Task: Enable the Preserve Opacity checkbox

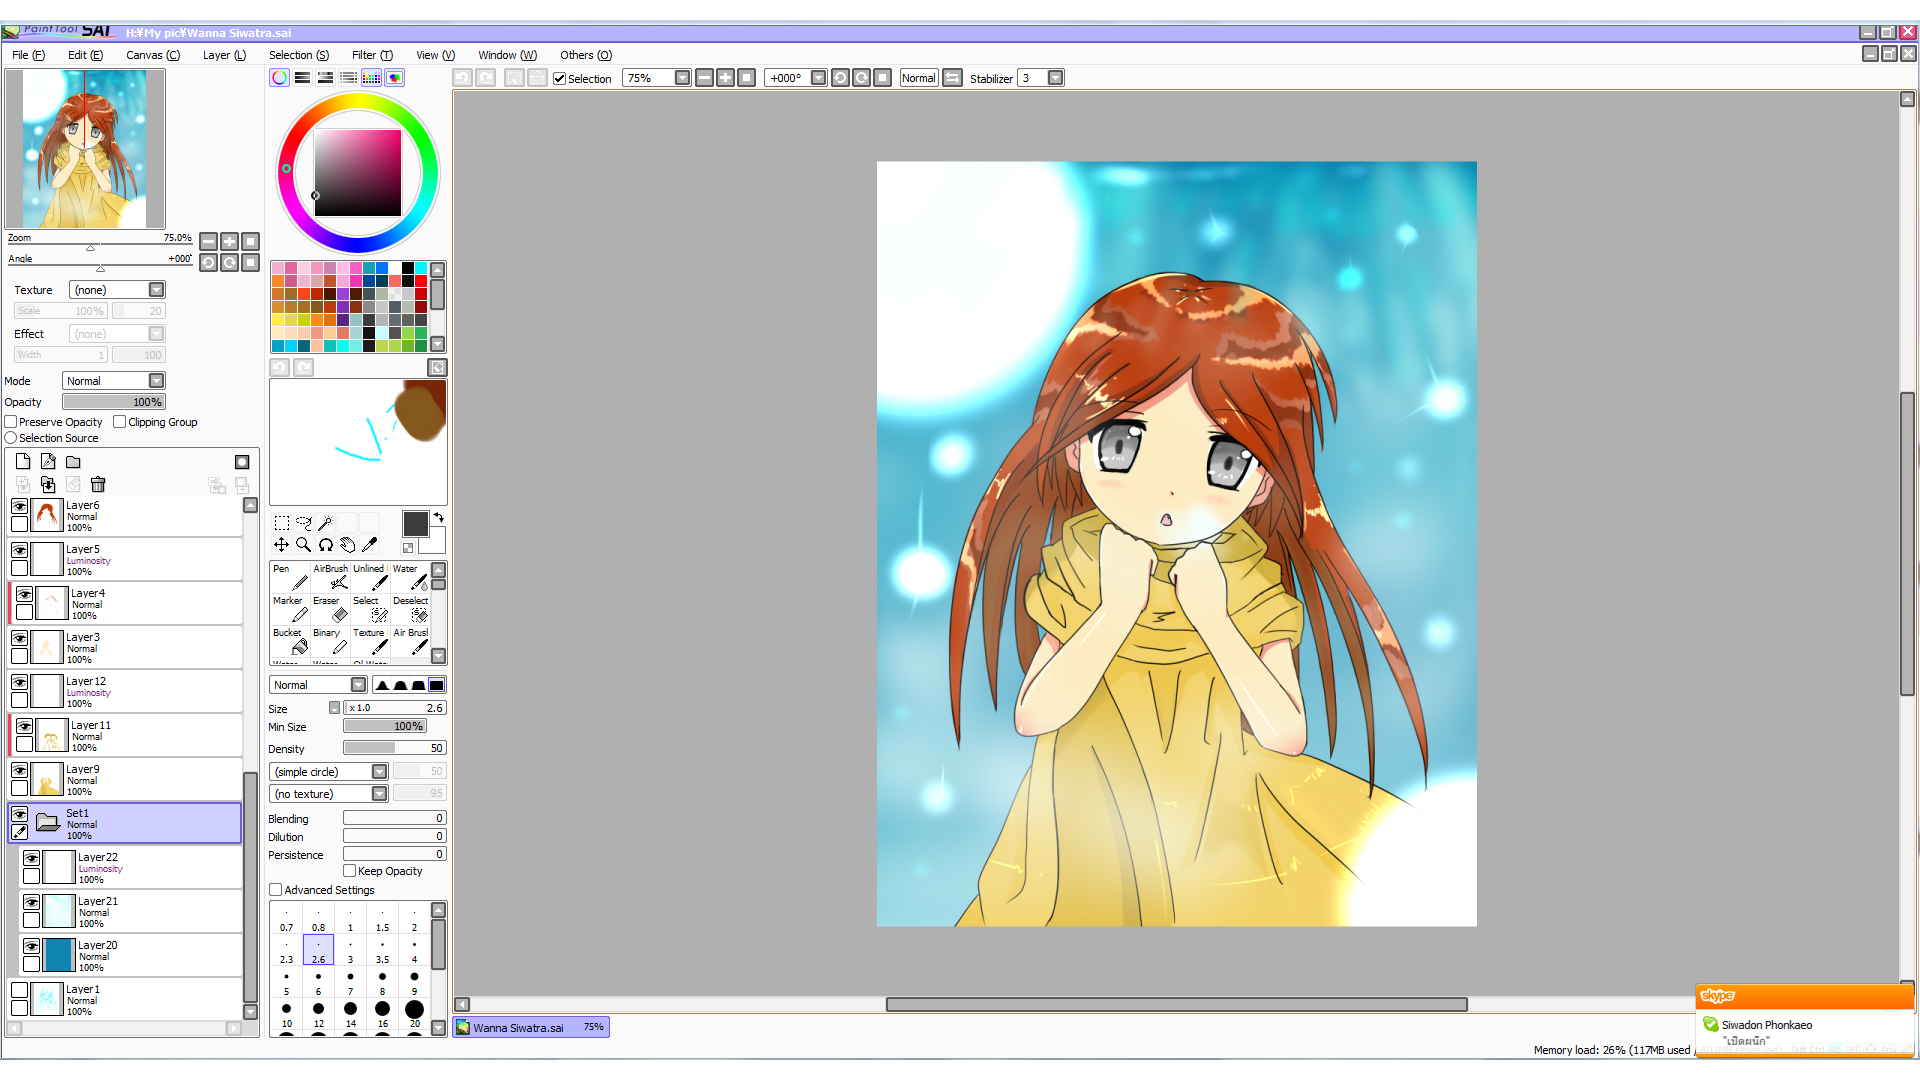Action: click(12, 422)
